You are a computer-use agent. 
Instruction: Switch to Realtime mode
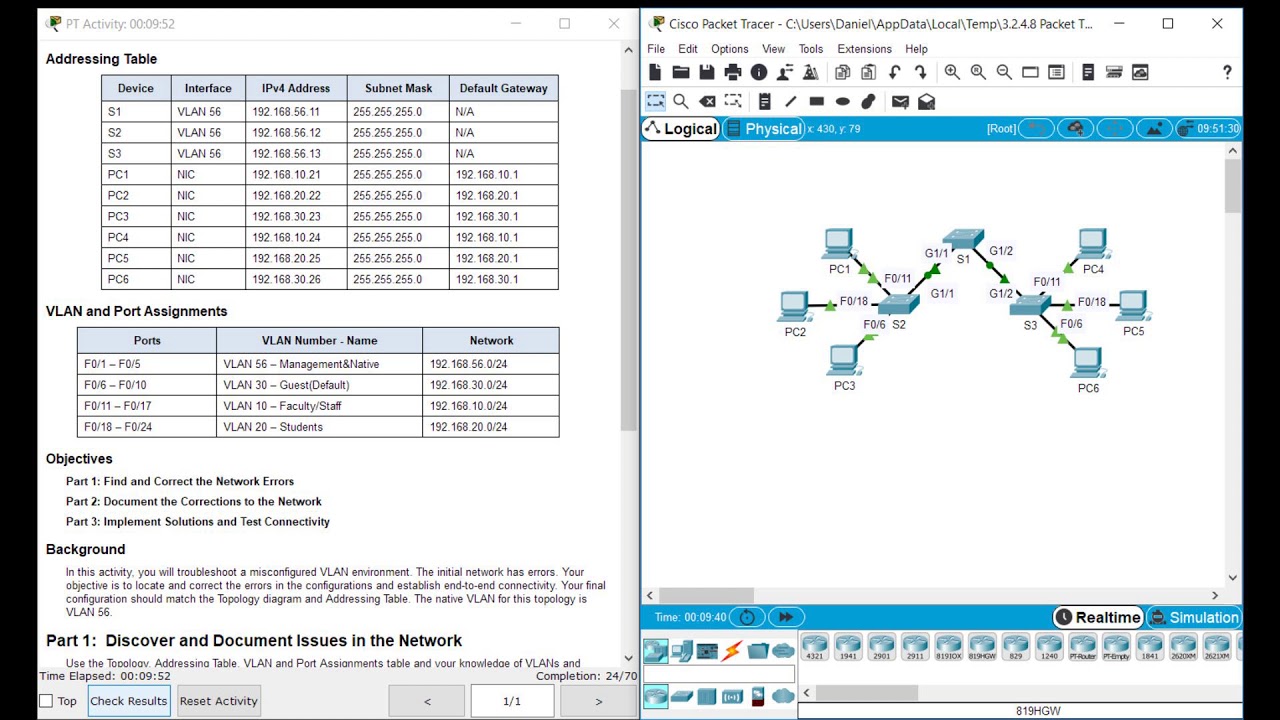(x=1097, y=618)
